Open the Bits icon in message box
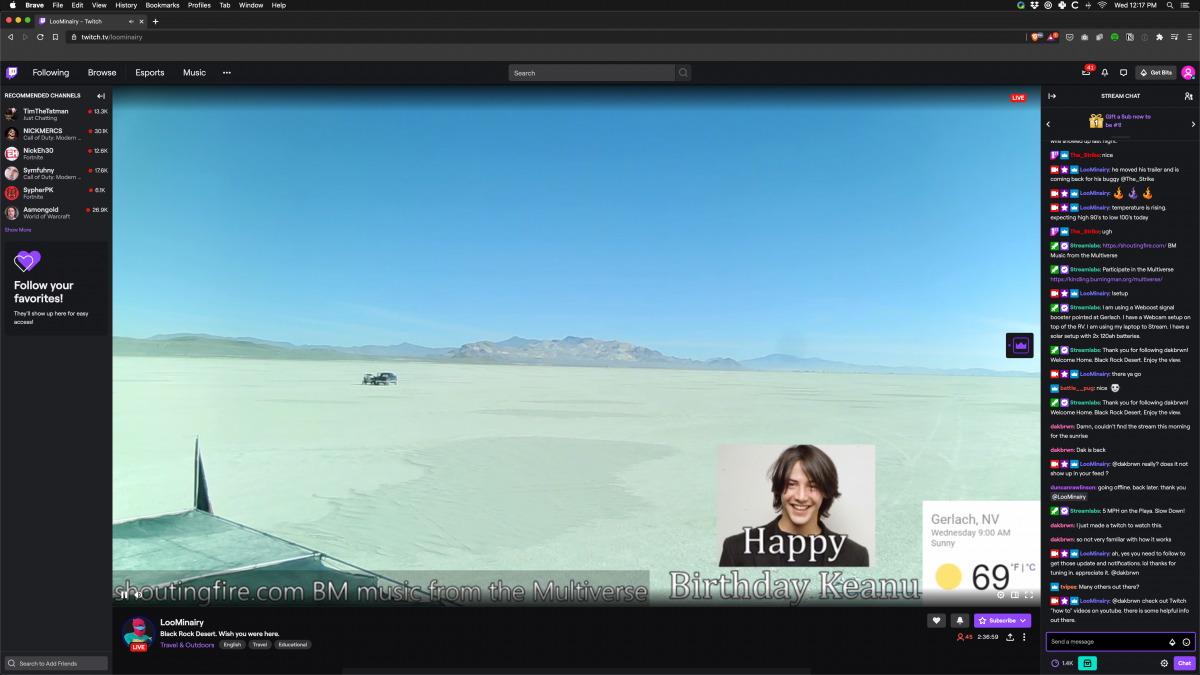The image size is (1200, 675). coord(1172,642)
